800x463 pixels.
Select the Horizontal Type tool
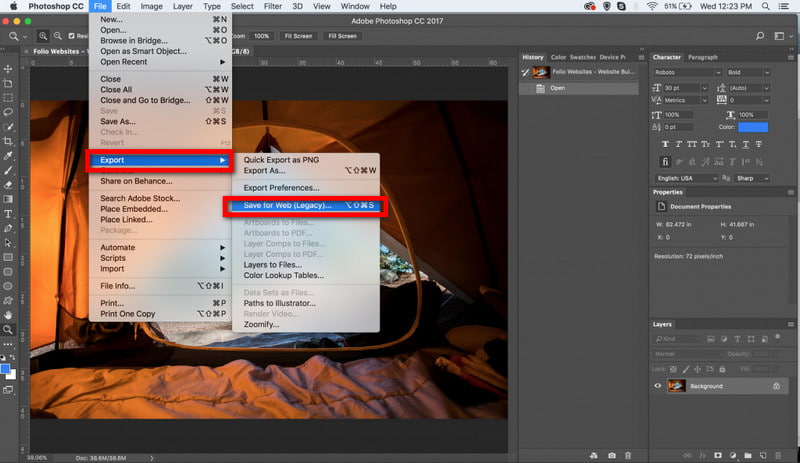8,213
